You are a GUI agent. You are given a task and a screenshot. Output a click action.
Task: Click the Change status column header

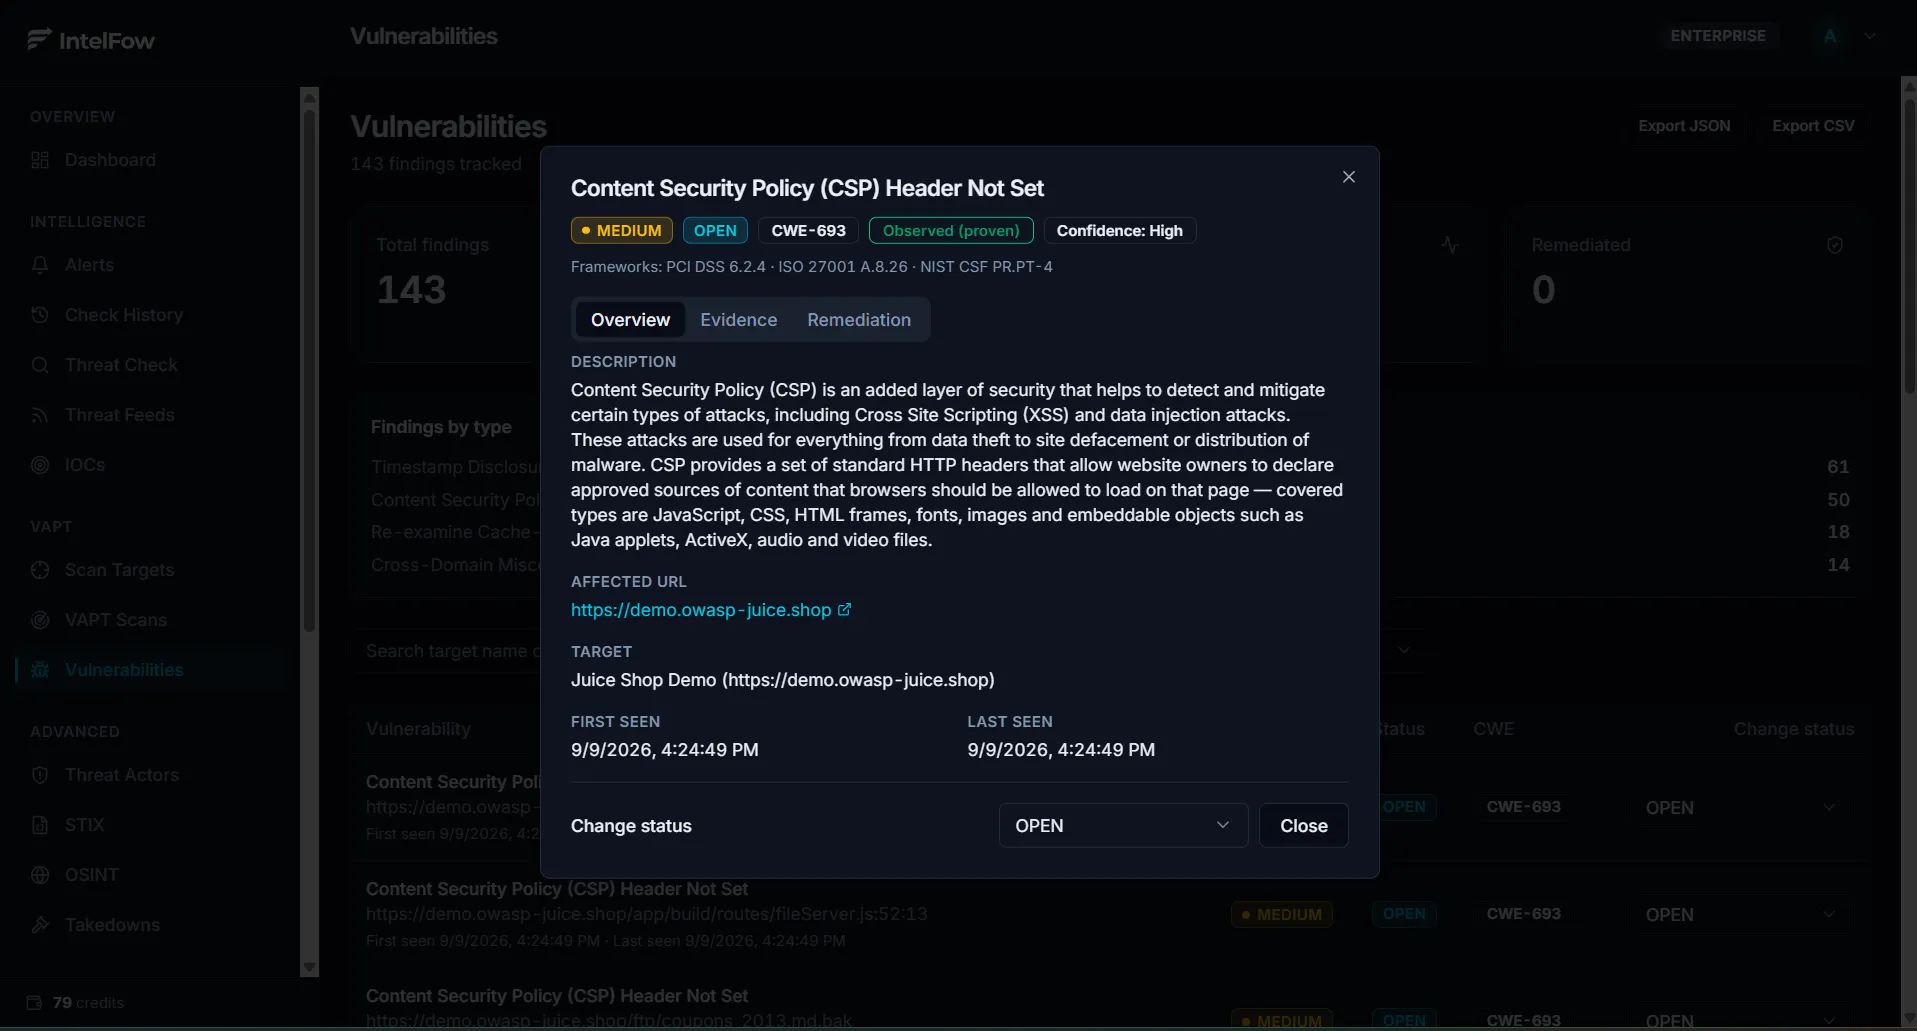click(x=1794, y=729)
